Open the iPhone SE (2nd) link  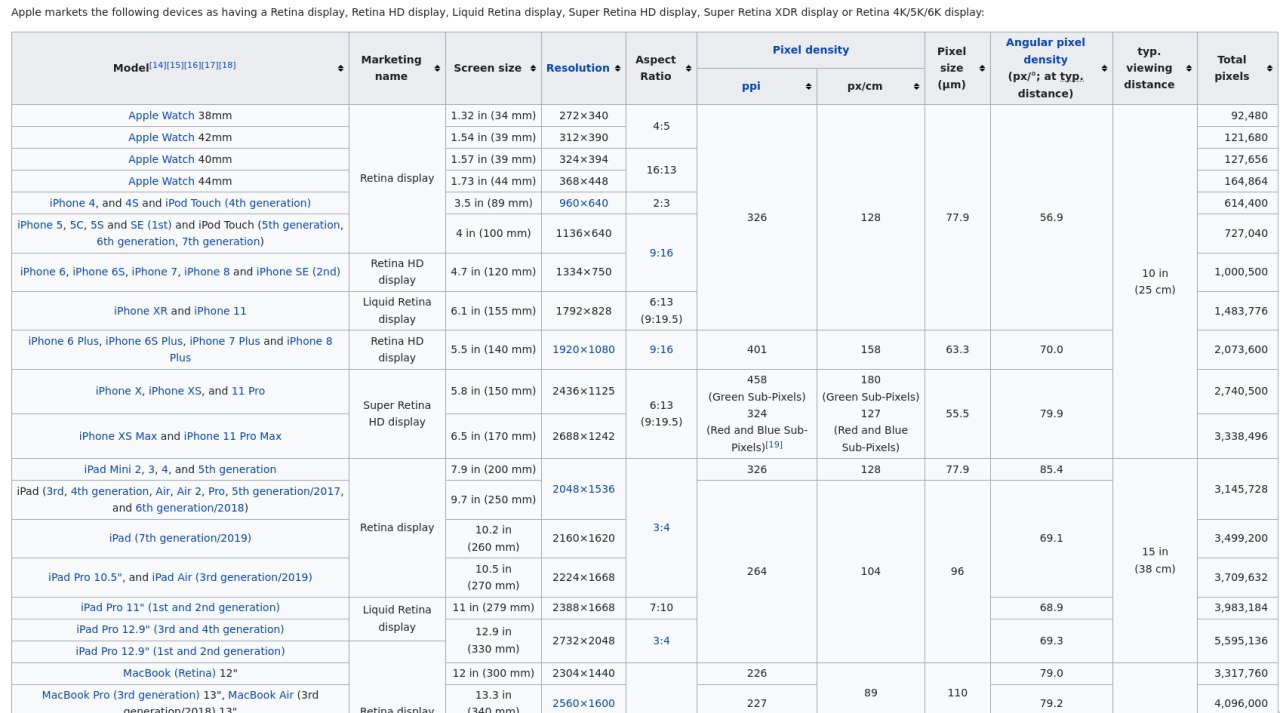(298, 272)
